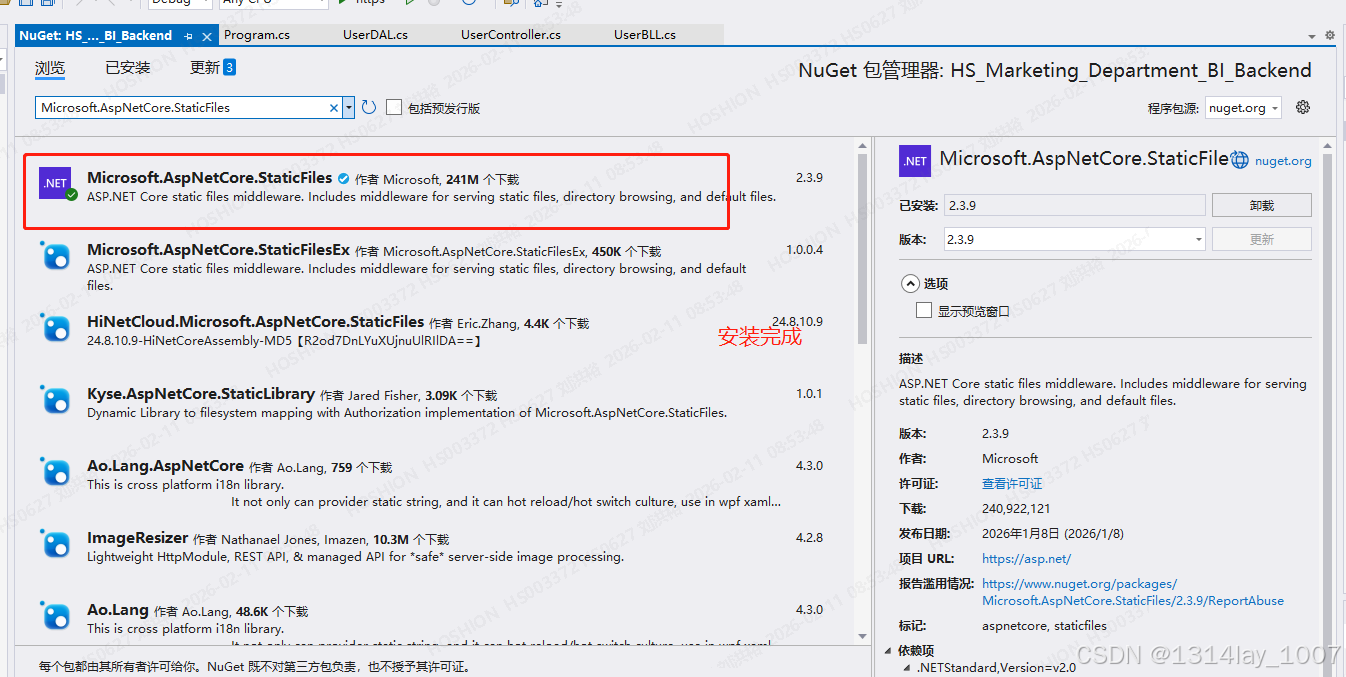Click the package list scroll-up arrow
This screenshot has height=677, width=1346.
coord(862,148)
